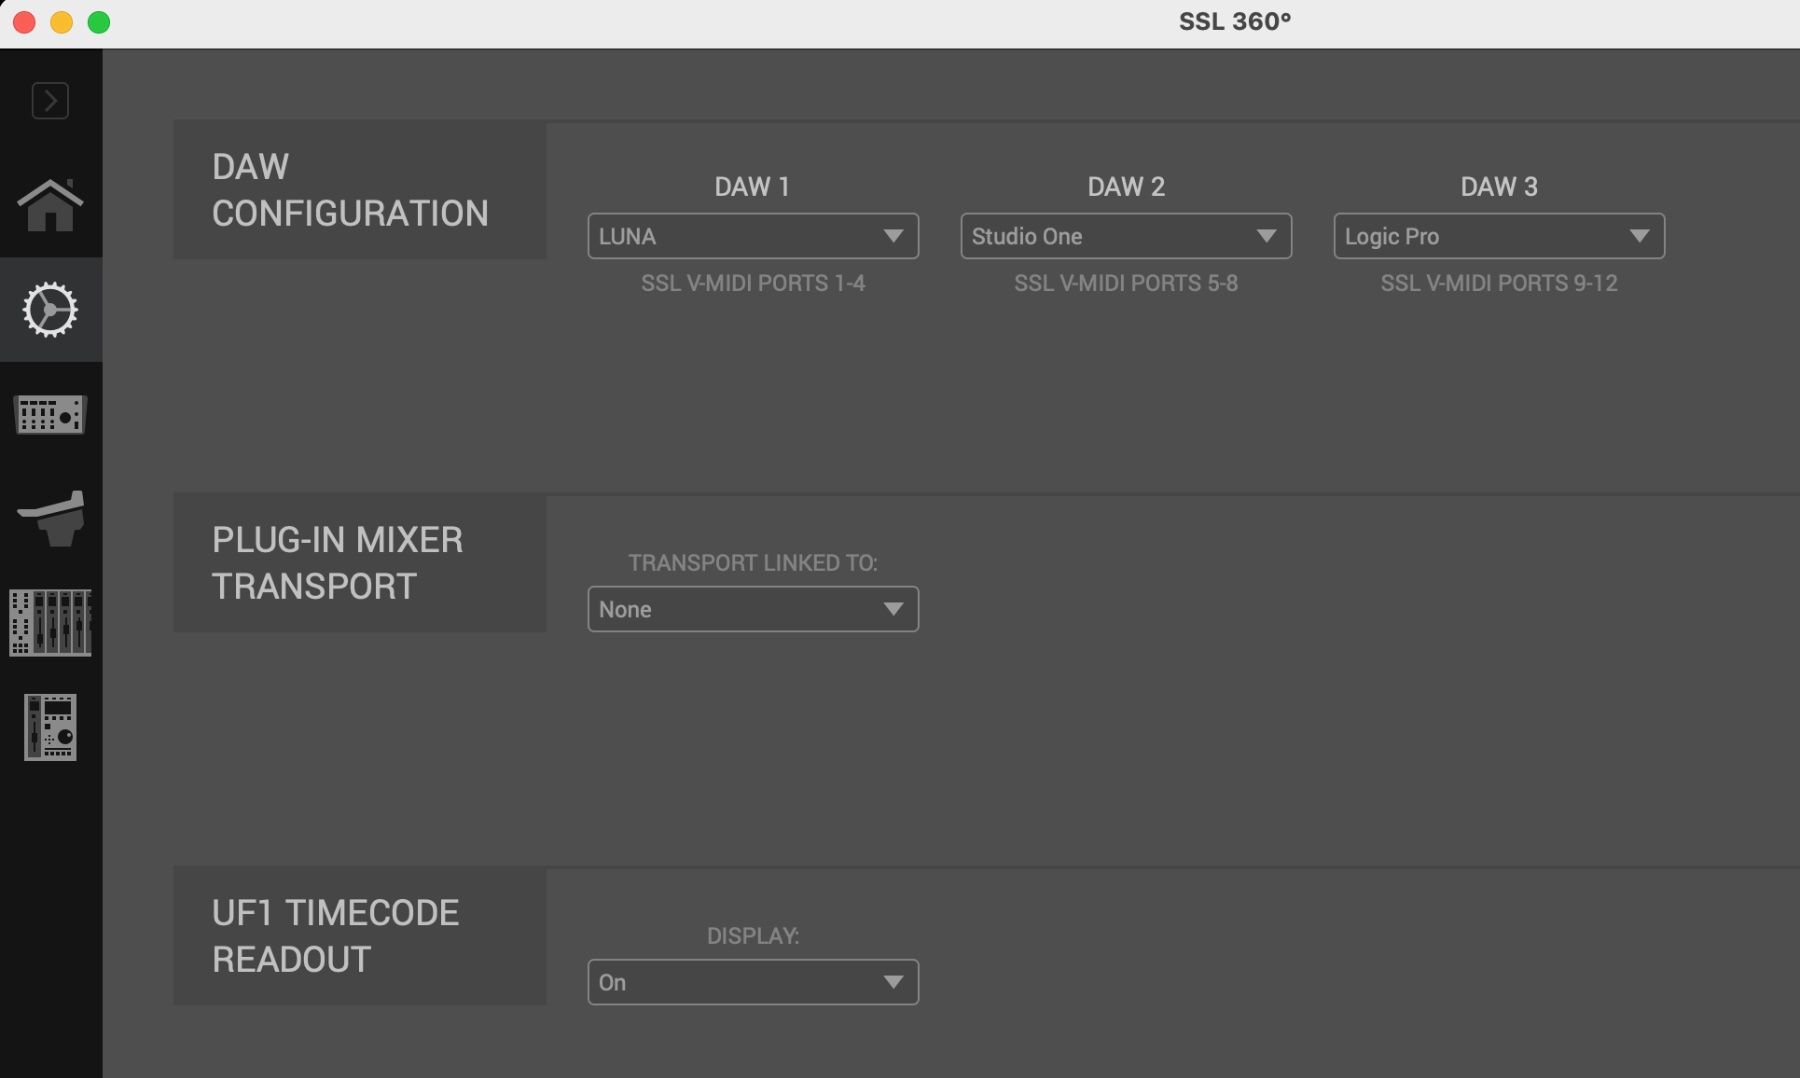Image resolution: width=1800 pixels, height=1078 pixels.
Task: Click the SSL 360° window title
Action: click(x=1235, y=22)
